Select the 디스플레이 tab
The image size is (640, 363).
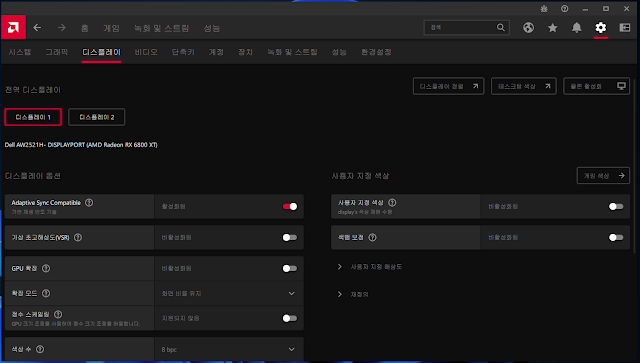click(x=101, y=52)
